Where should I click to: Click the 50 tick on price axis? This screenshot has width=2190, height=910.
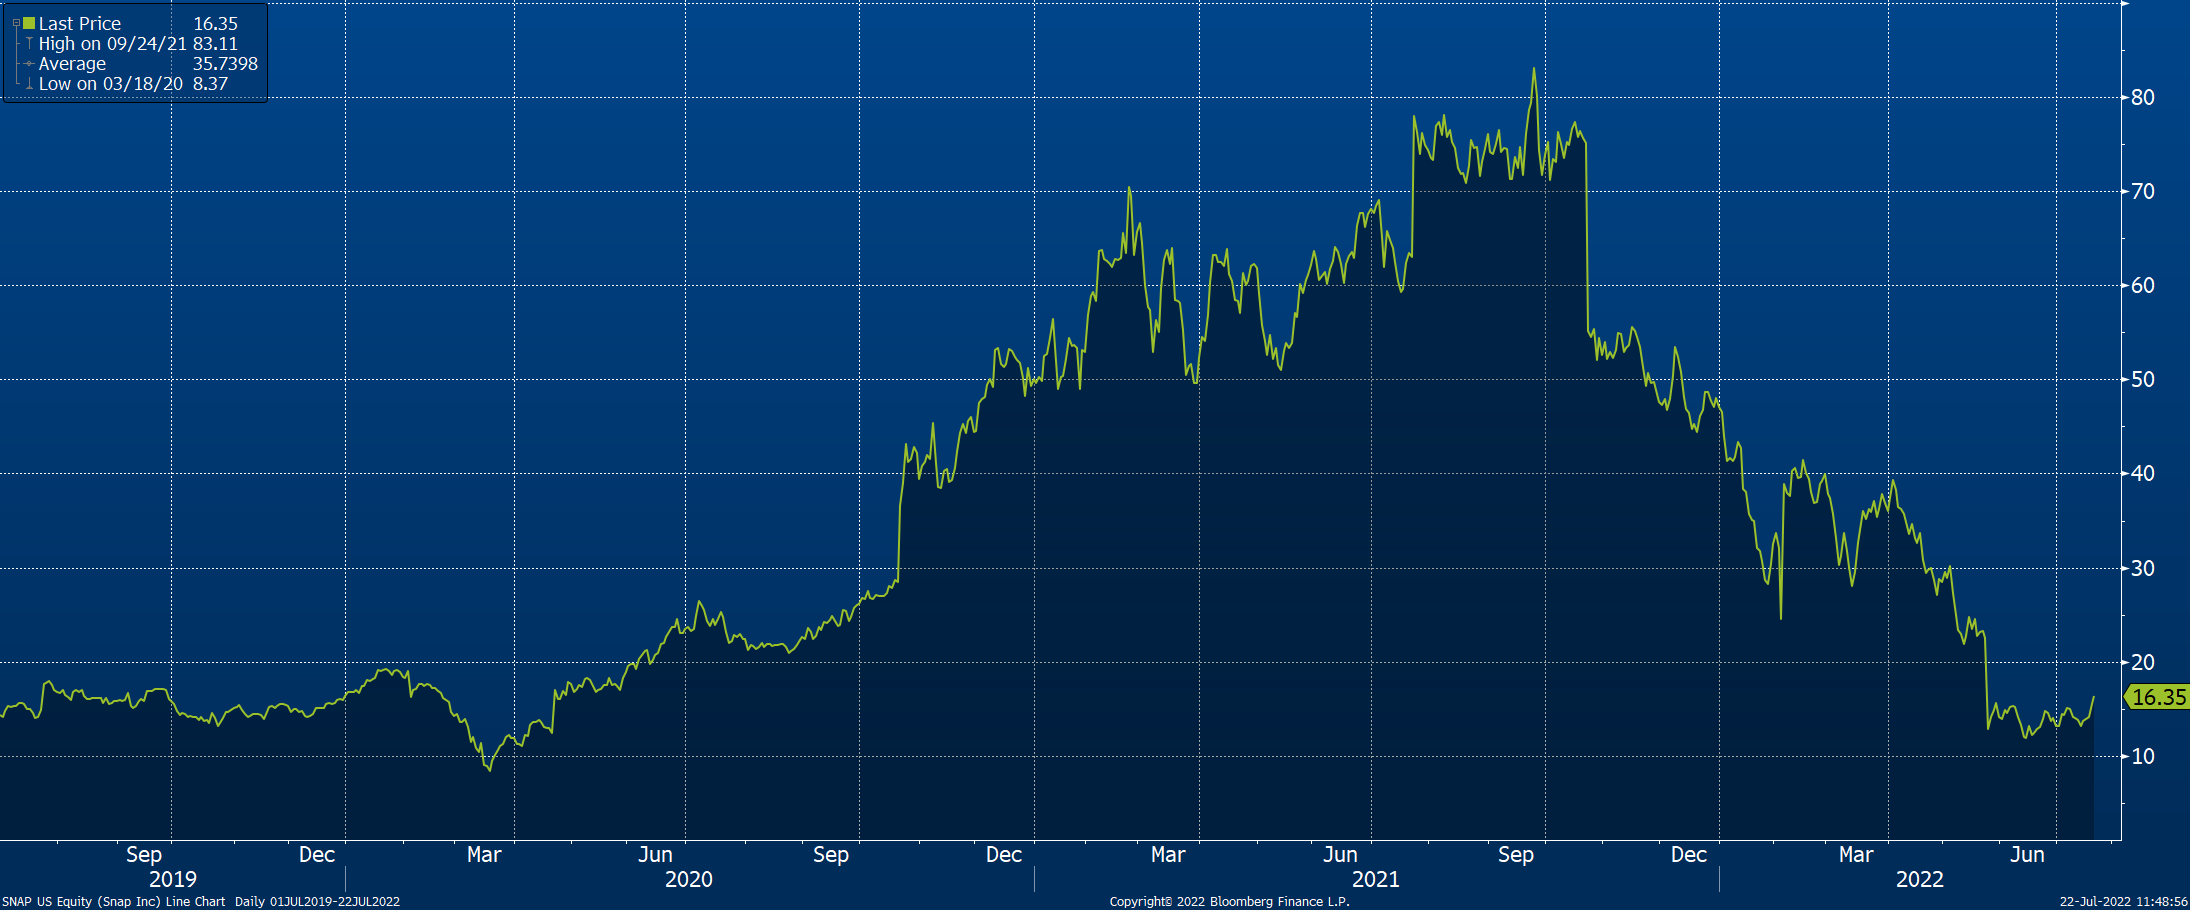tap(2143, 380)
